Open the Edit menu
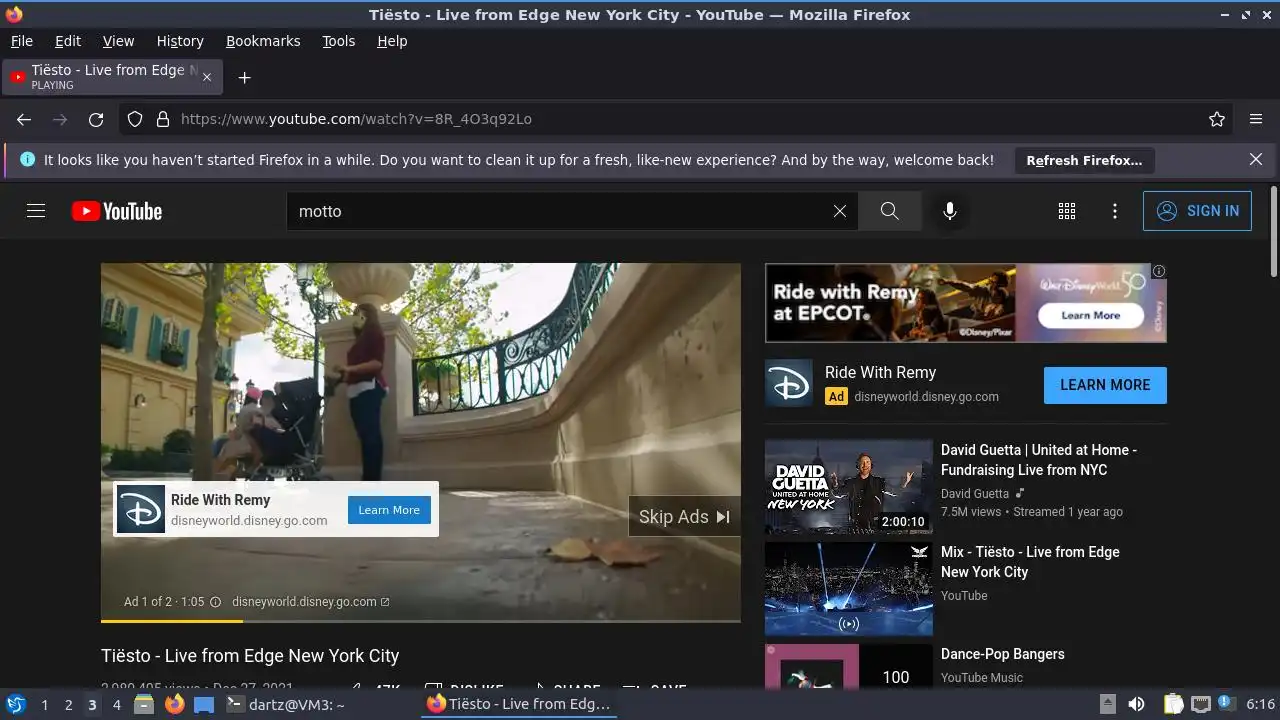Image resolution: width=1280 pixels, height=720 pixels. point(68,41)
